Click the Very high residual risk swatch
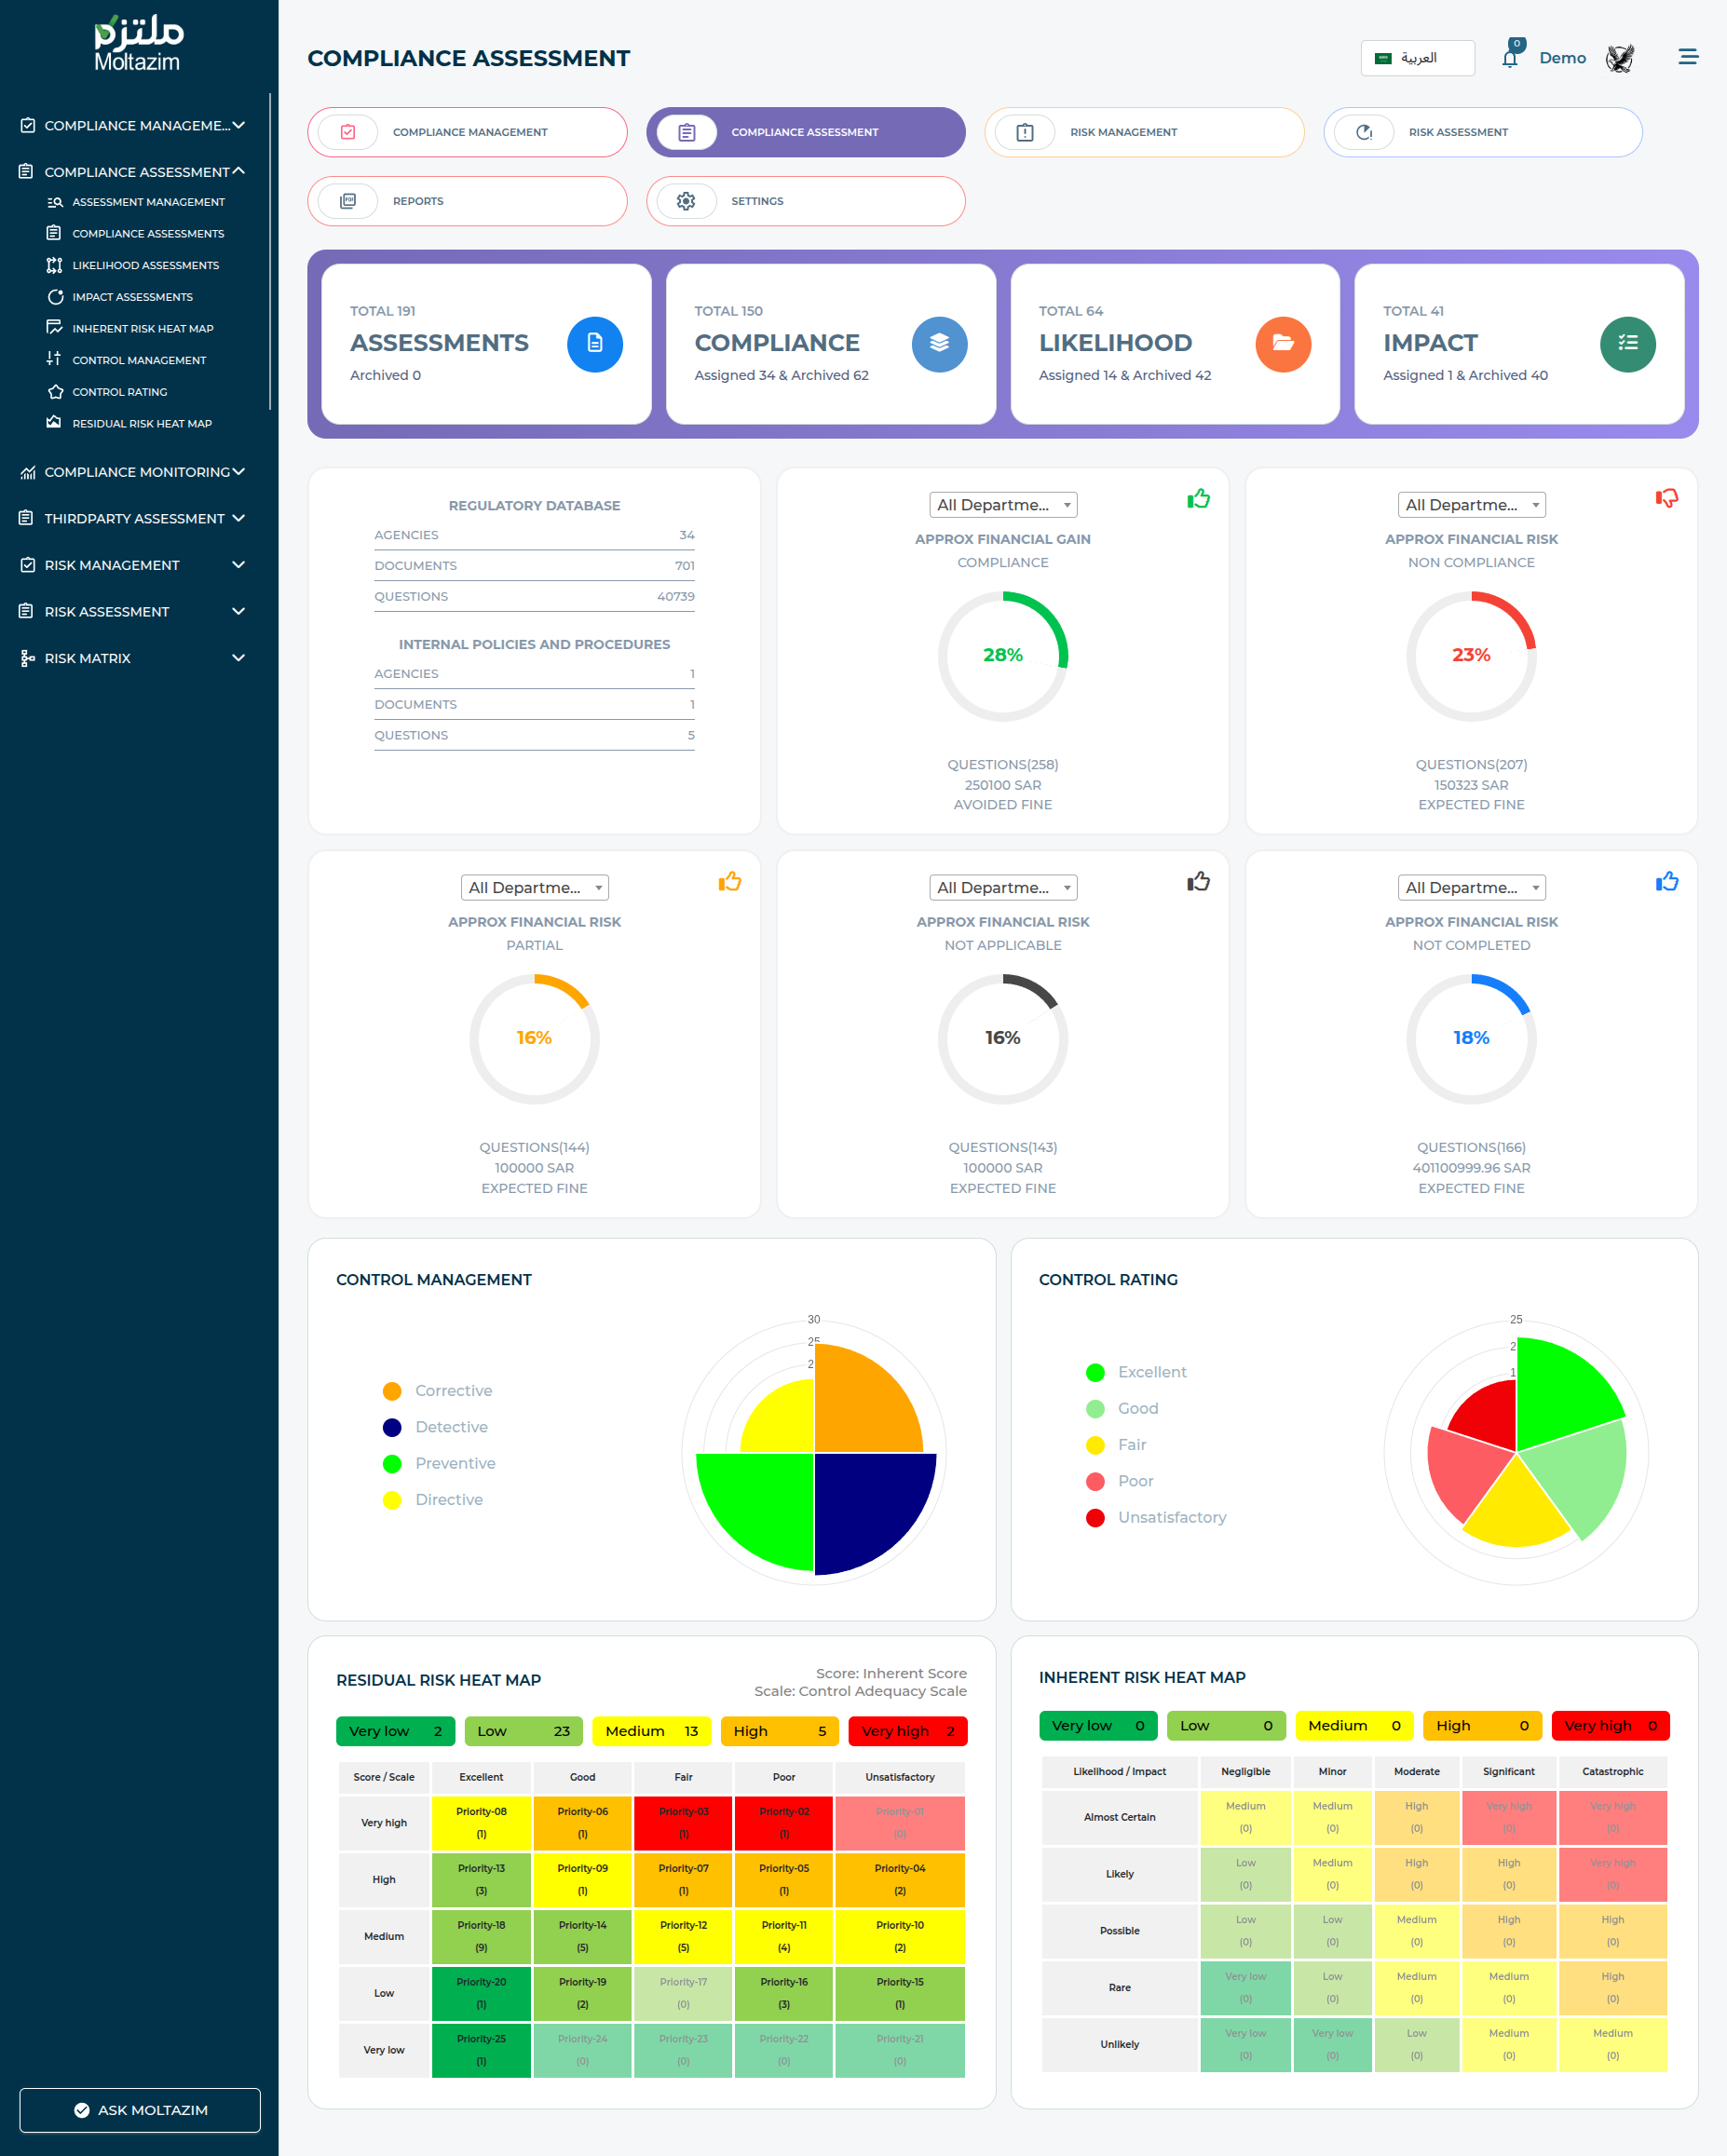This screenshot has width=1727, height=2156. (x=907, y=1731)
